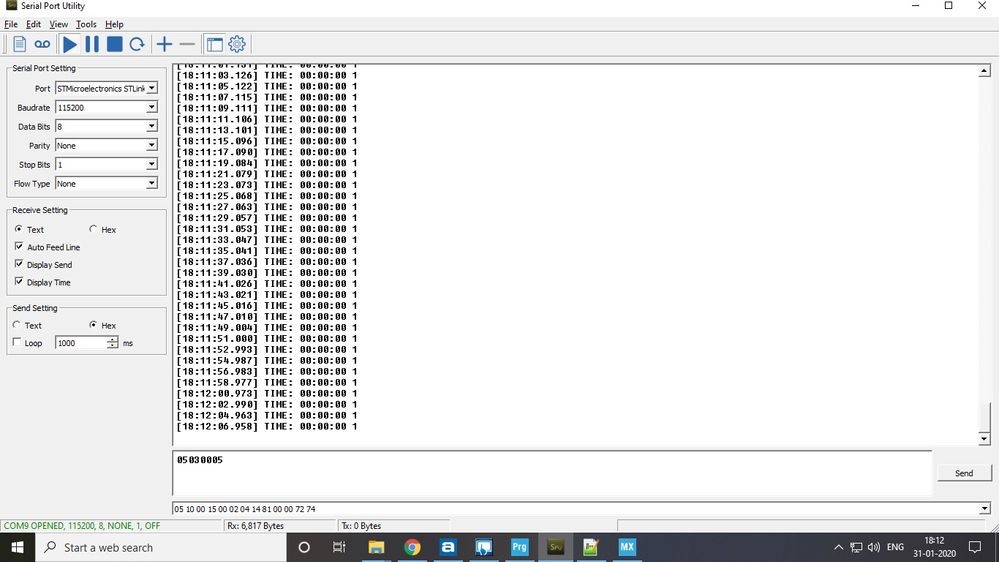
Task: Click the send text box containing 05030005
Action: [x=552, y=473]
